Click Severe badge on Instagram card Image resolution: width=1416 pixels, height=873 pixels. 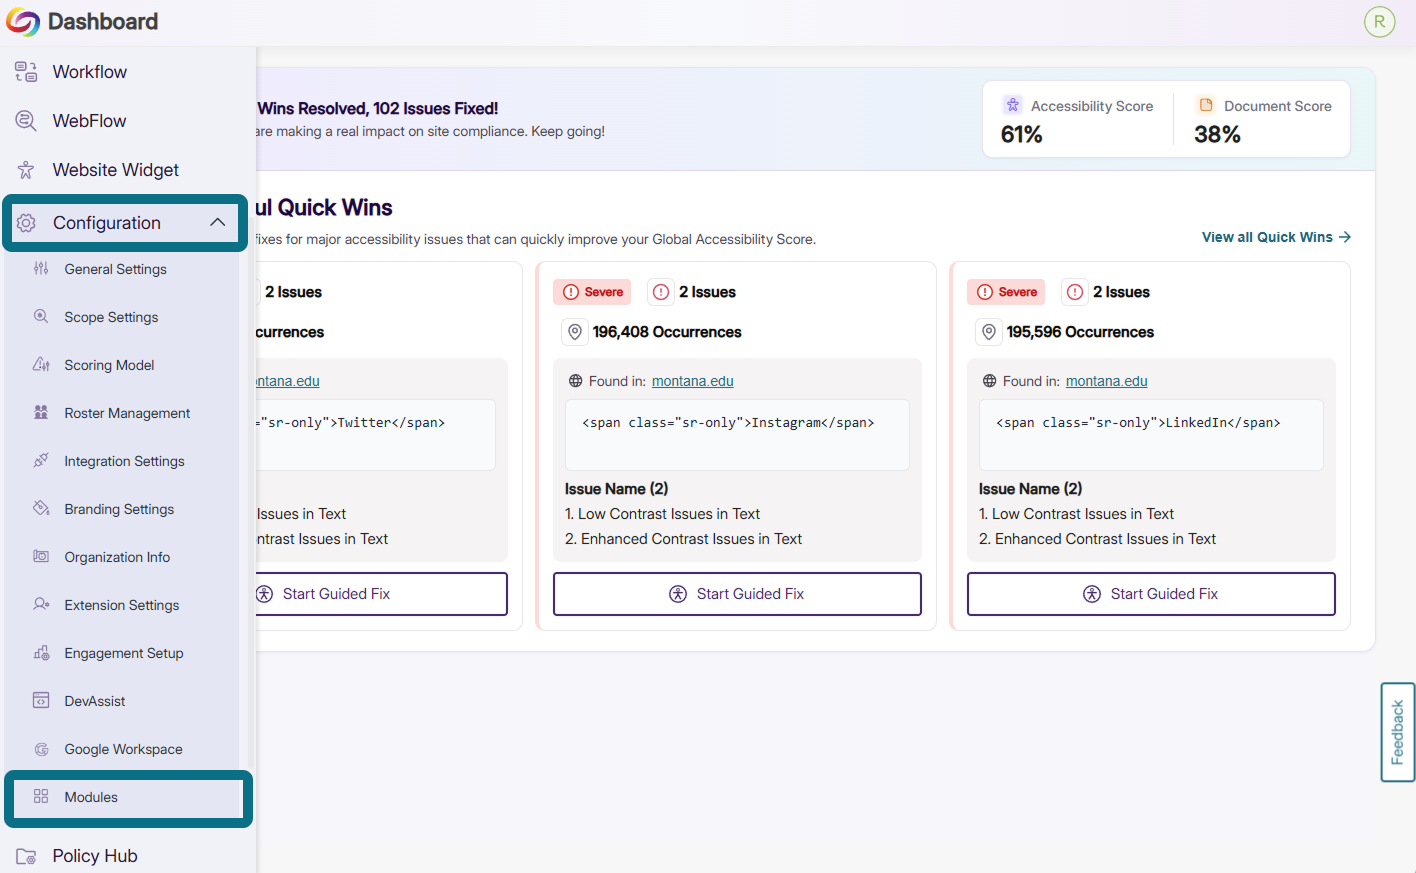[x=592, y=292]
